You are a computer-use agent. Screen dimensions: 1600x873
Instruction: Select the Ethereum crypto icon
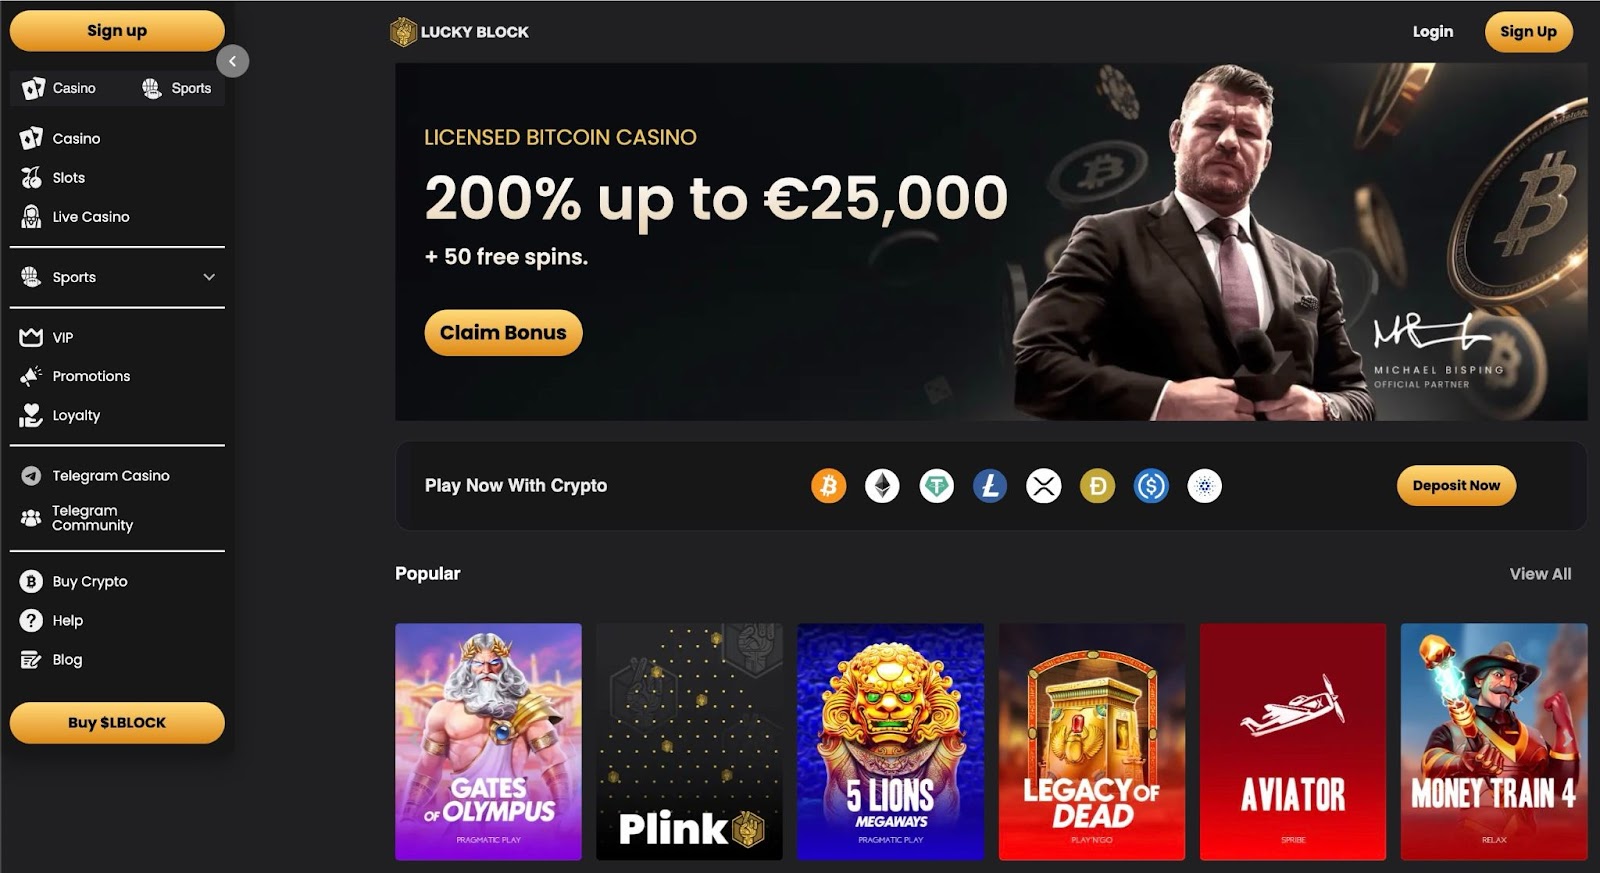(x=882, y=486)
